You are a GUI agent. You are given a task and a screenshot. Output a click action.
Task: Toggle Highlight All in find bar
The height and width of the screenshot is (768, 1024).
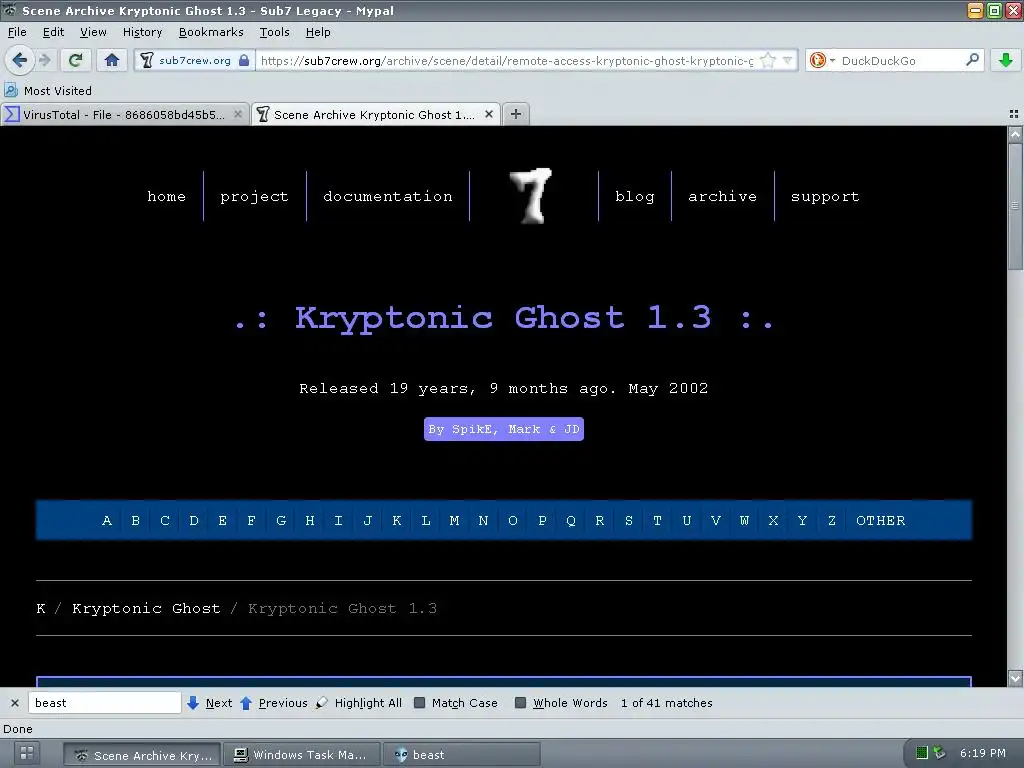click(x=359, y=703)
